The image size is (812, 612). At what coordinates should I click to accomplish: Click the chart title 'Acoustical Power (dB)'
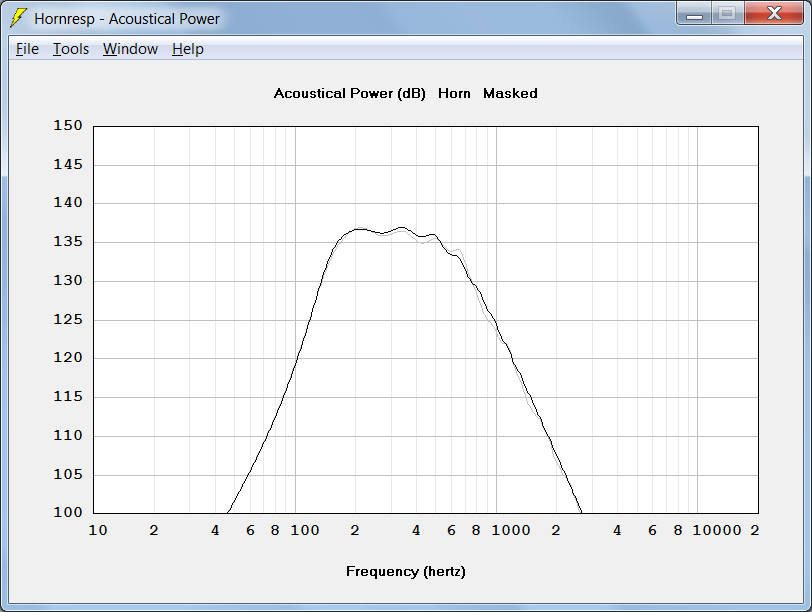pyautogui.click(x=350, y=94)
